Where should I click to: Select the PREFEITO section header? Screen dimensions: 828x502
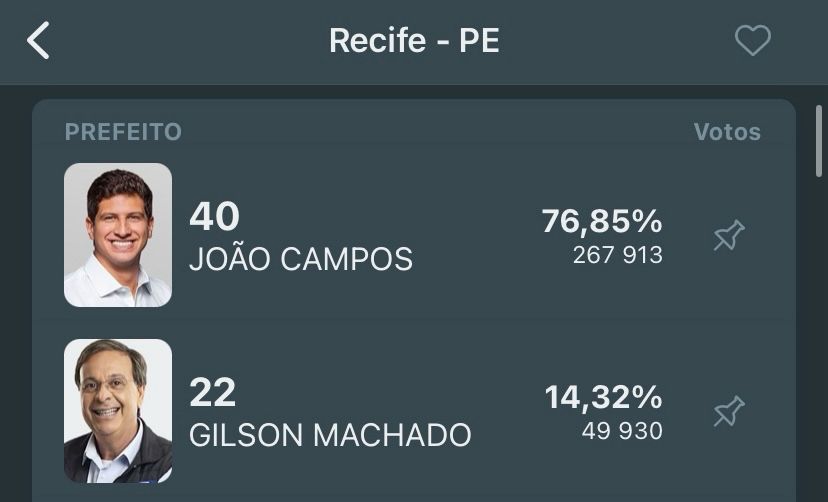point(123,132)
